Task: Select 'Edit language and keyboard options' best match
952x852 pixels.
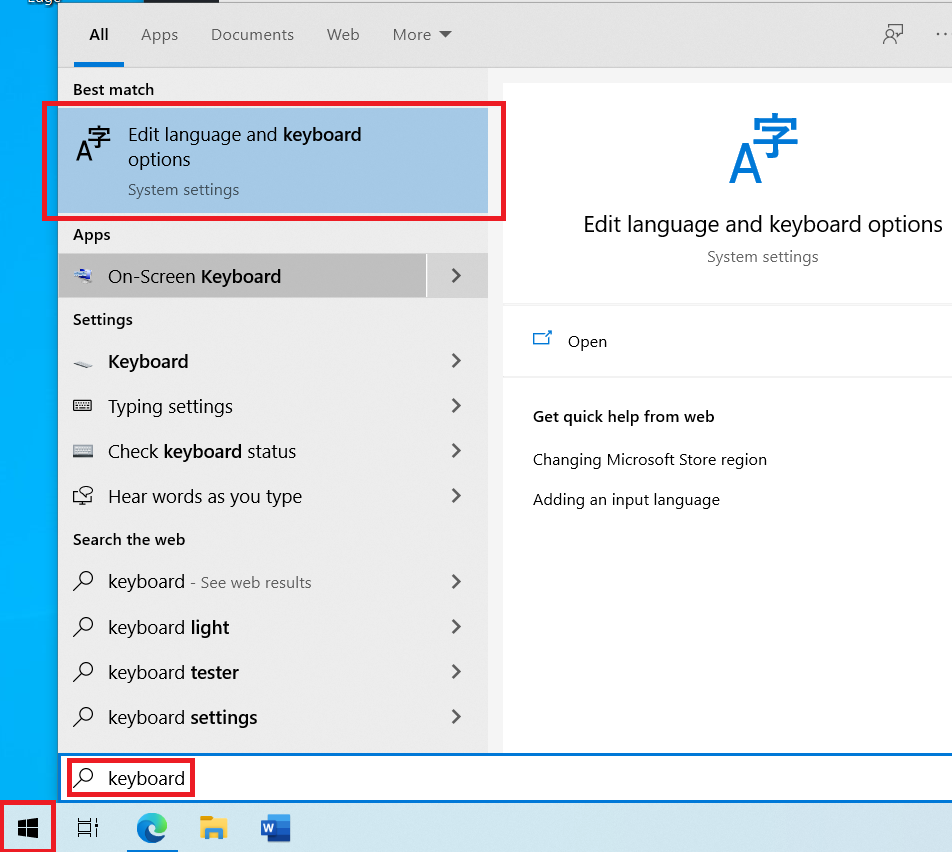Action: tap(272, 160)
